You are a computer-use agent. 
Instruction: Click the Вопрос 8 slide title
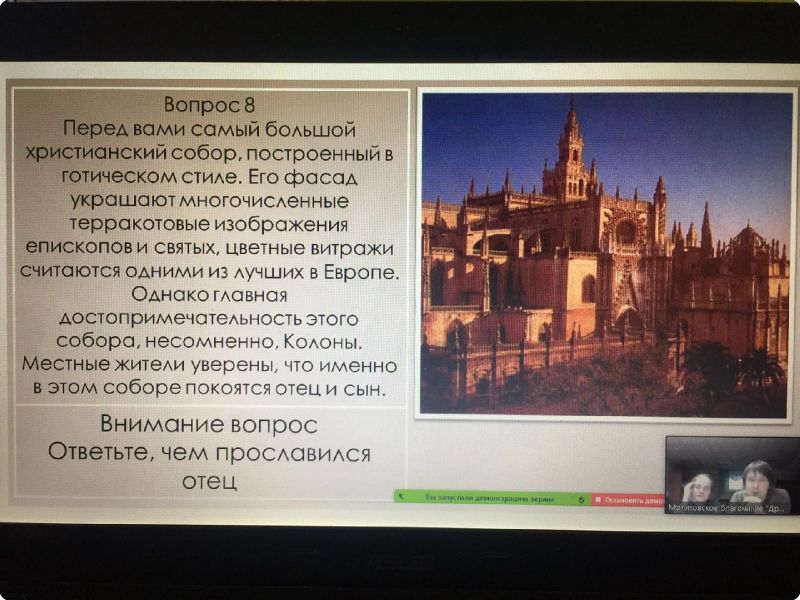[x=209, y=106]
